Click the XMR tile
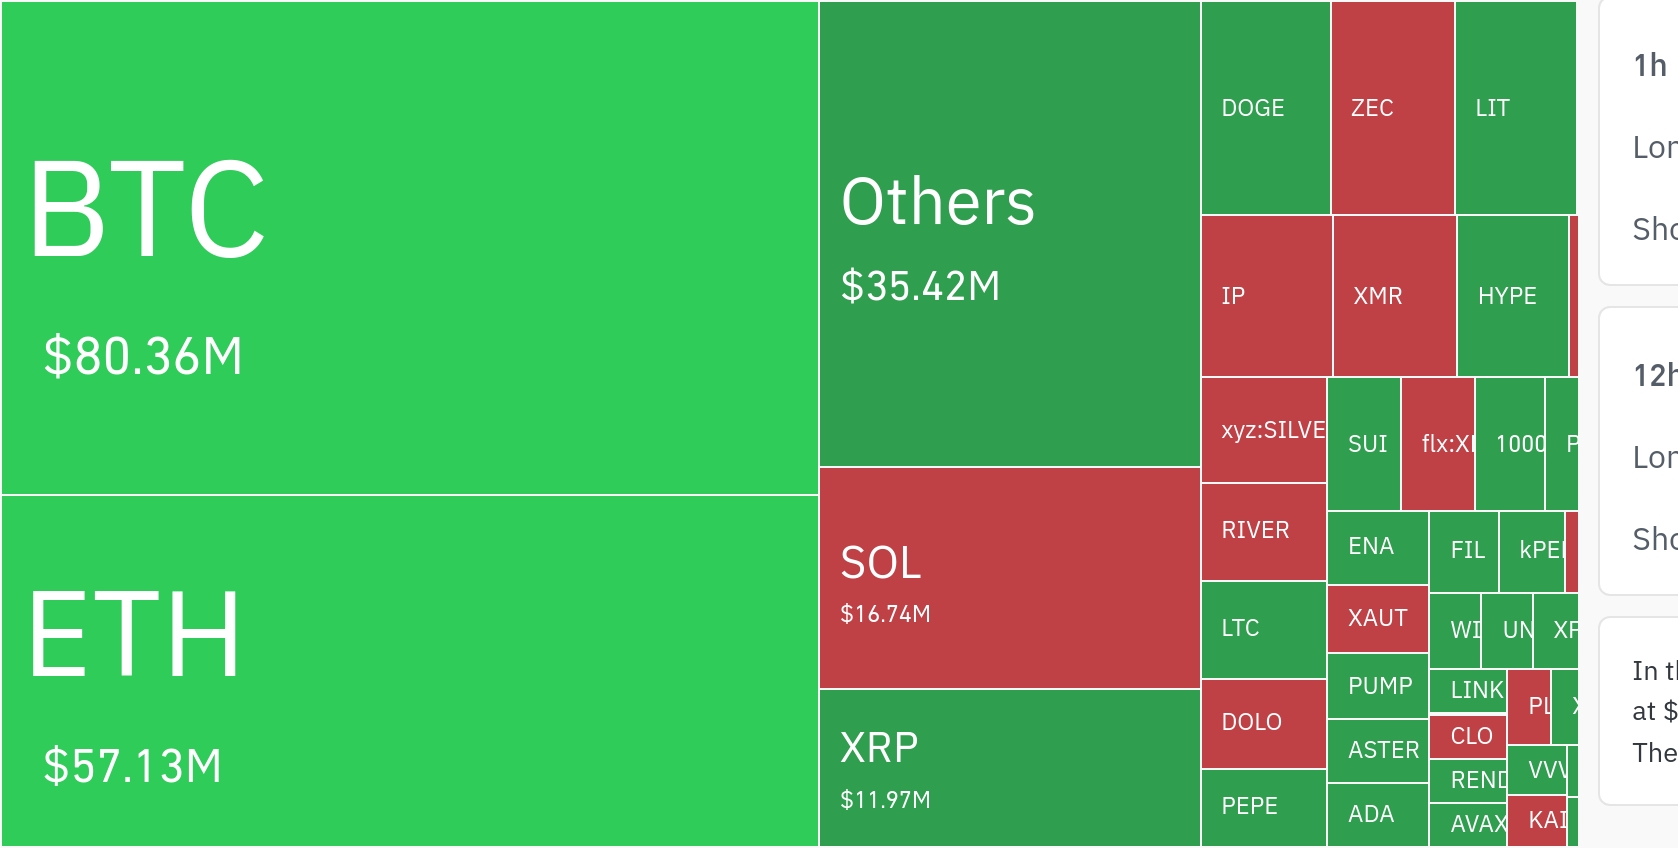The width and height of the screenshot is (1678, 848). [1394, 296]
